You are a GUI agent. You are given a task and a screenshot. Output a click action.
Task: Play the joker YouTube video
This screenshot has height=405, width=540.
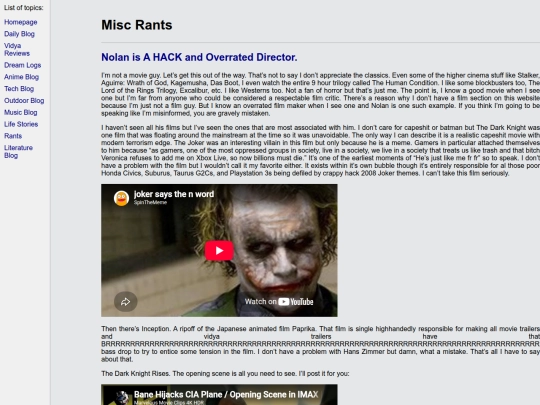pyautogui.click(x=219, y=250)
